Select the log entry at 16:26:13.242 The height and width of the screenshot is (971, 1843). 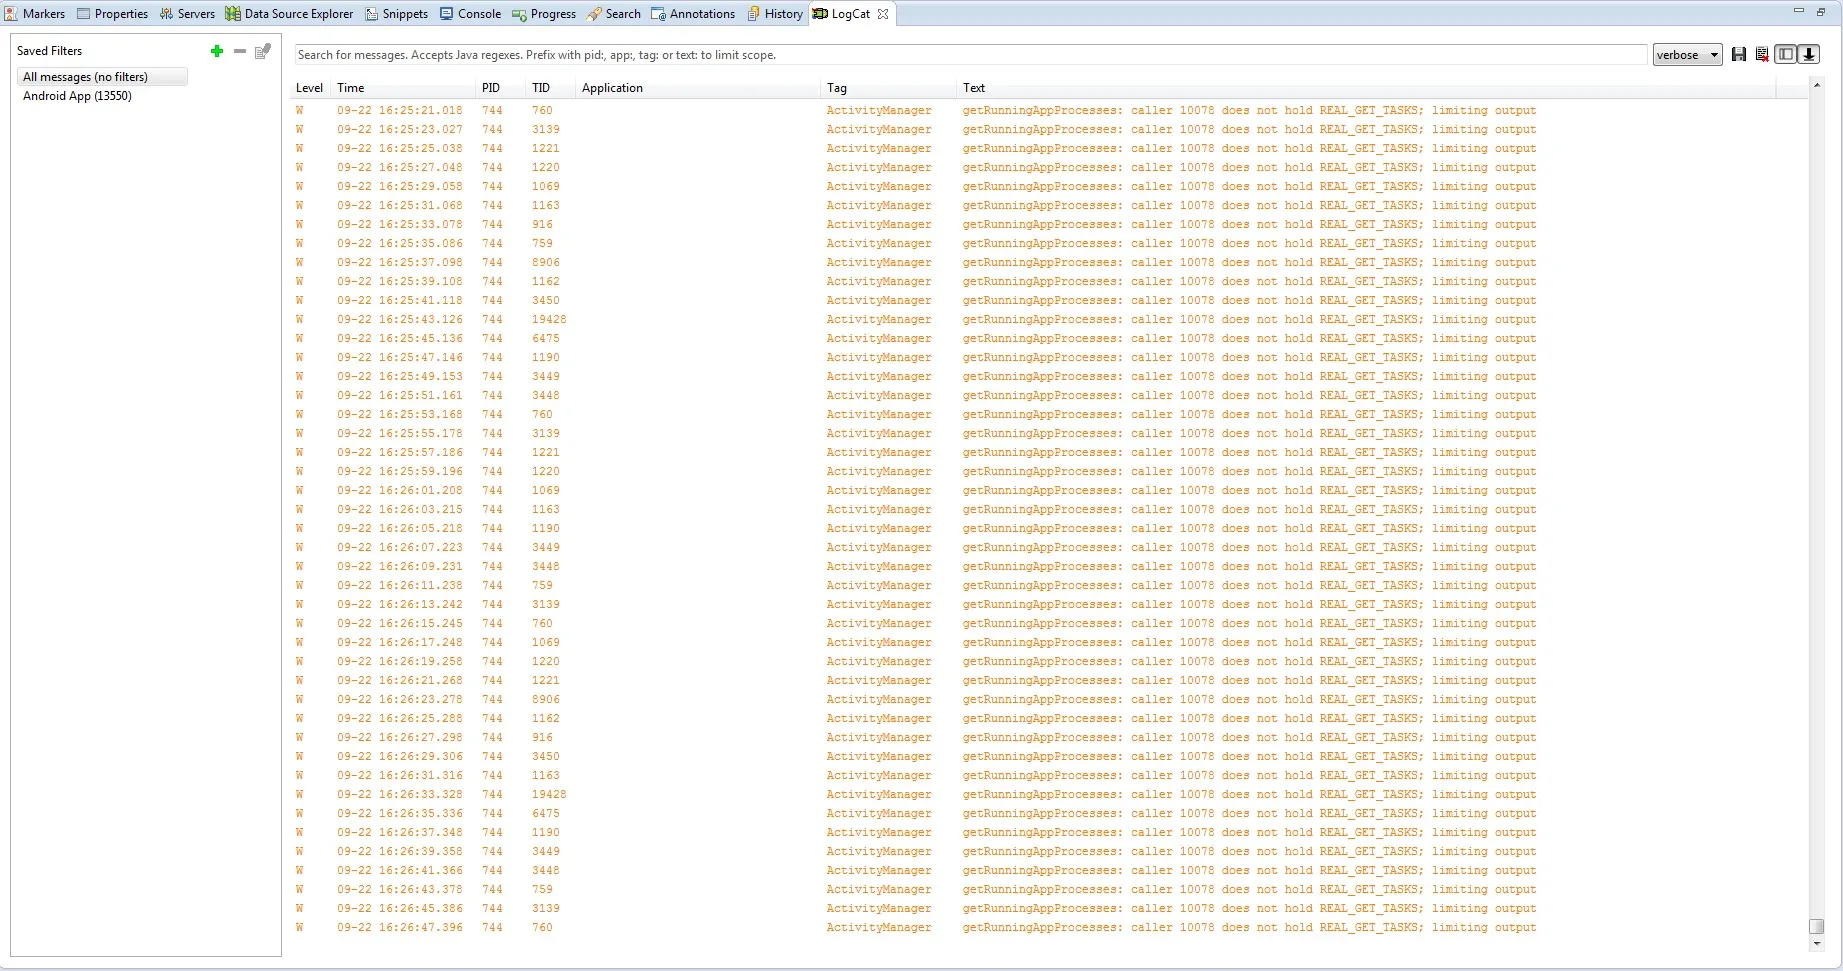pos(1048,605)
